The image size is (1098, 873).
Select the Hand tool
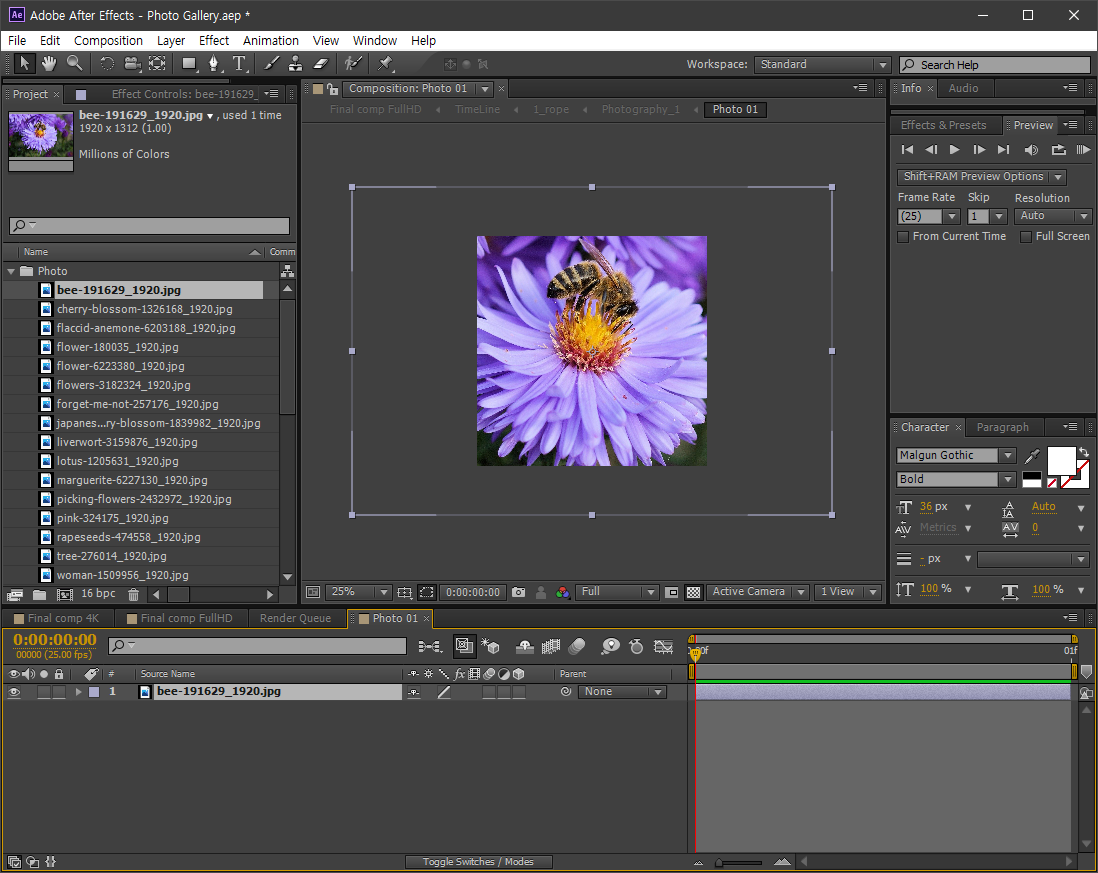(x=48, y=64)
